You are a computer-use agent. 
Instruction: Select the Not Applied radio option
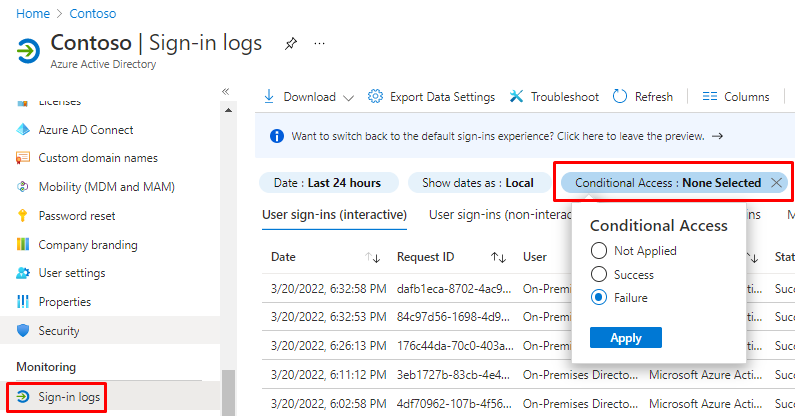click(x=599, y=251)
